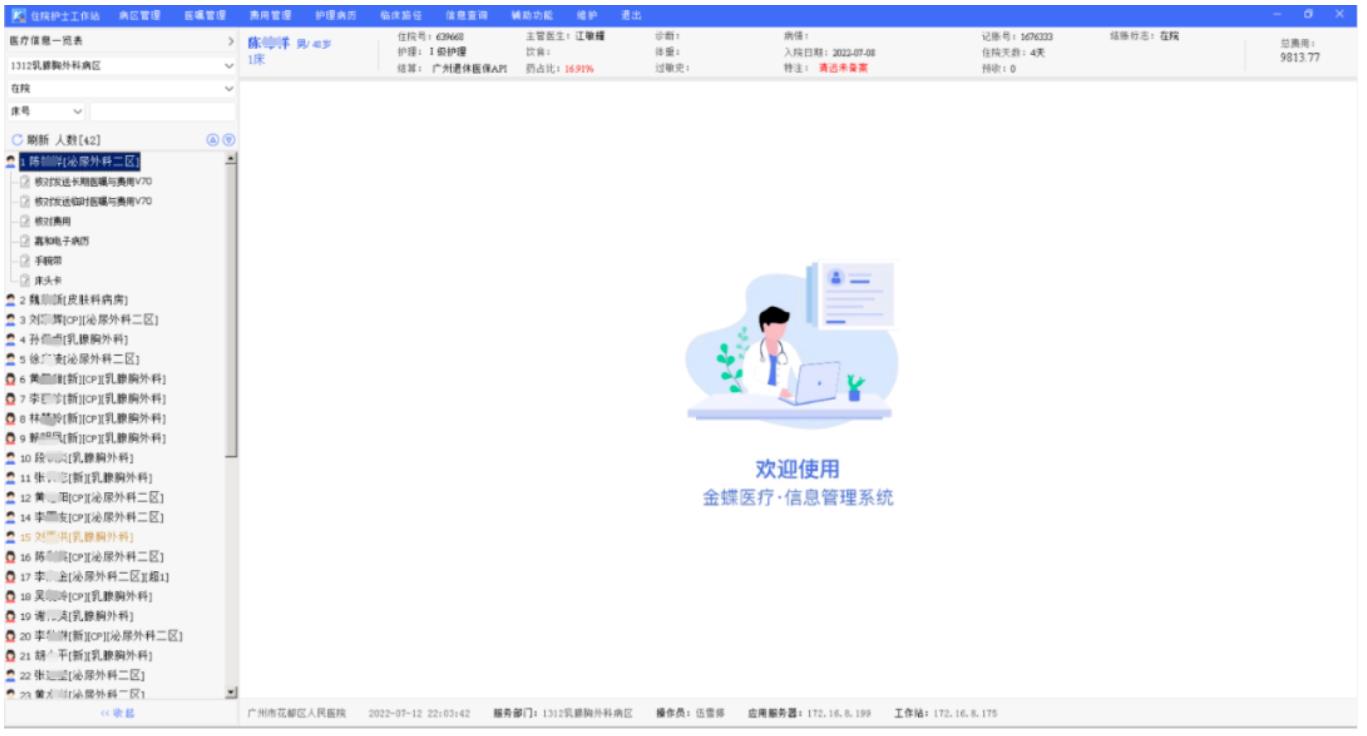Open the 手腕带 tree item
Screen dimensions: 1367x736
coord(48,260)
